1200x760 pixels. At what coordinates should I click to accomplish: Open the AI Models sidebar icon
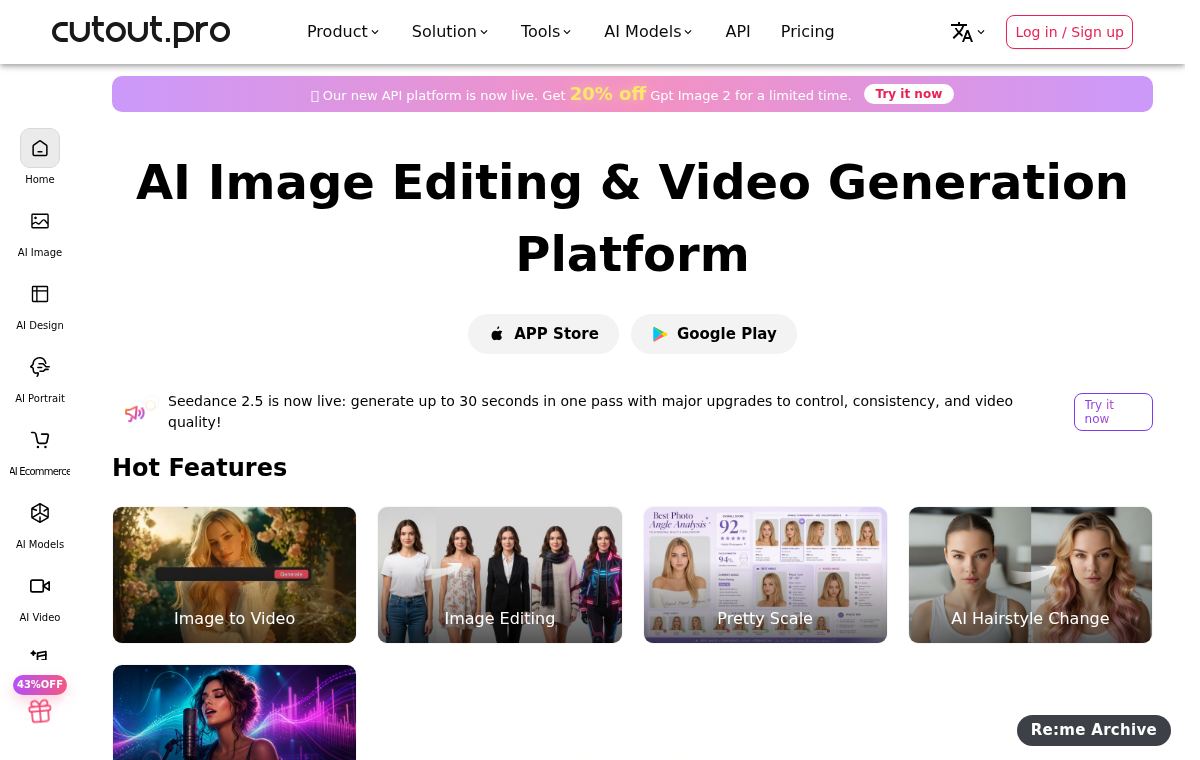tap(40, 514)
